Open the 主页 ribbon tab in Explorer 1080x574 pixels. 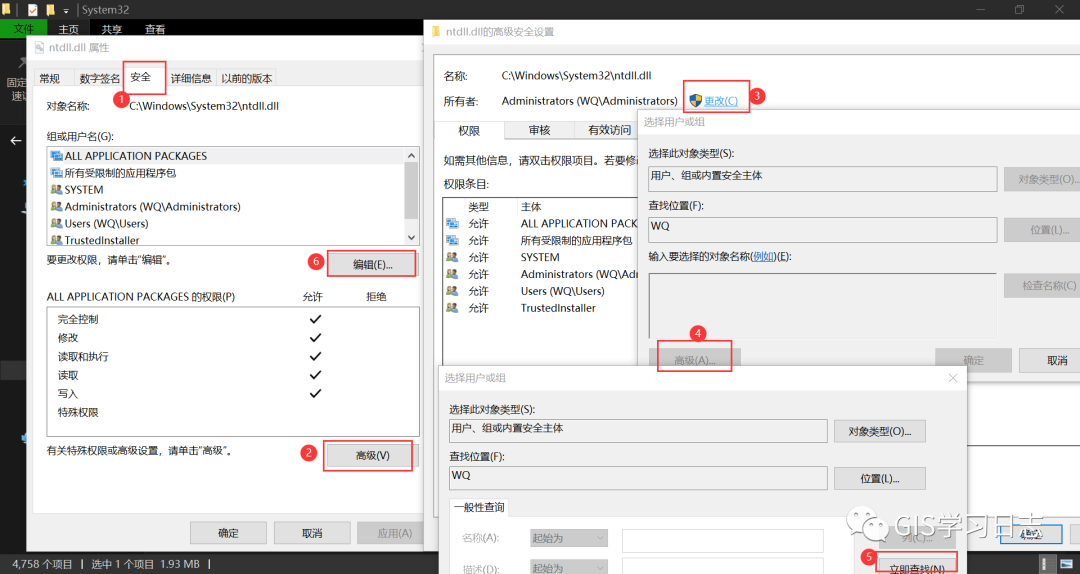pyautogui.click(x=68, y=29)
